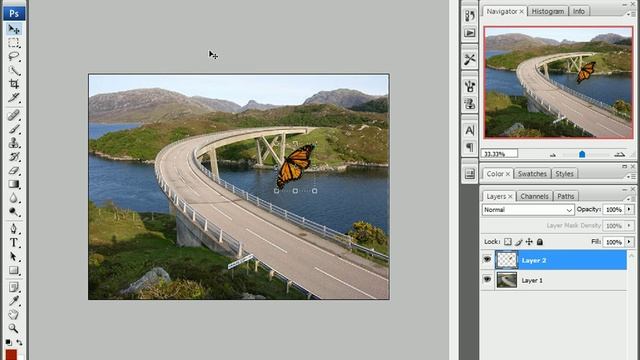Image resolution: width=640 pixels, height=360 pixels.
Task: Select the Layer 2 thumbnail
Action: [x=507, y=260]
